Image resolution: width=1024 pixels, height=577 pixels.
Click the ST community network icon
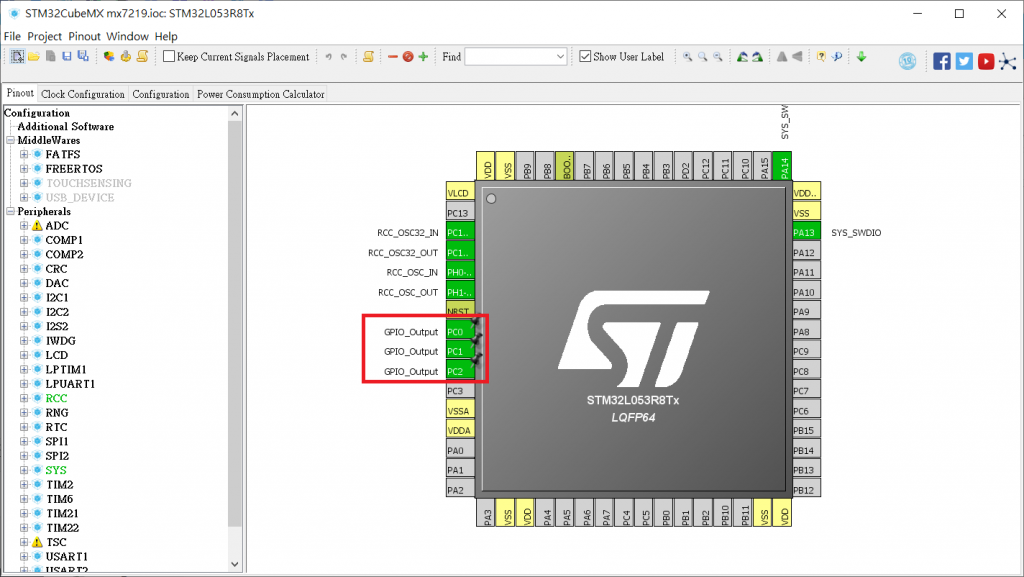1008,61
